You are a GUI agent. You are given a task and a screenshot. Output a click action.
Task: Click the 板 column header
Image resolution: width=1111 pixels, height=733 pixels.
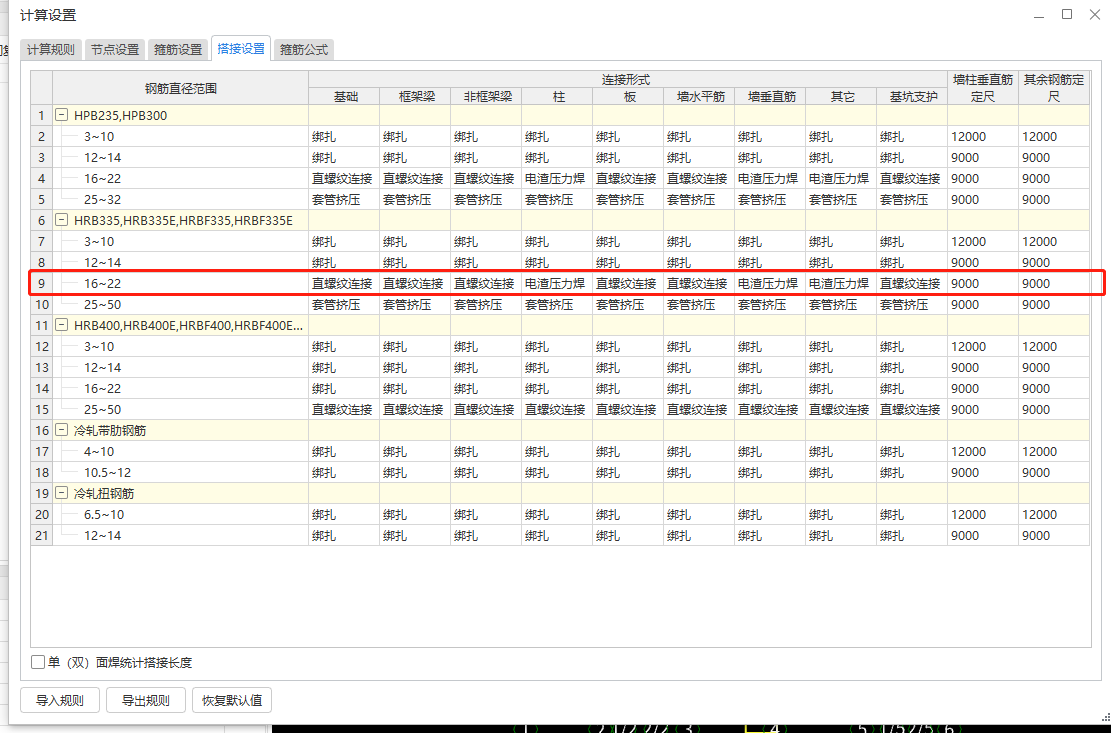click(628, 96)
